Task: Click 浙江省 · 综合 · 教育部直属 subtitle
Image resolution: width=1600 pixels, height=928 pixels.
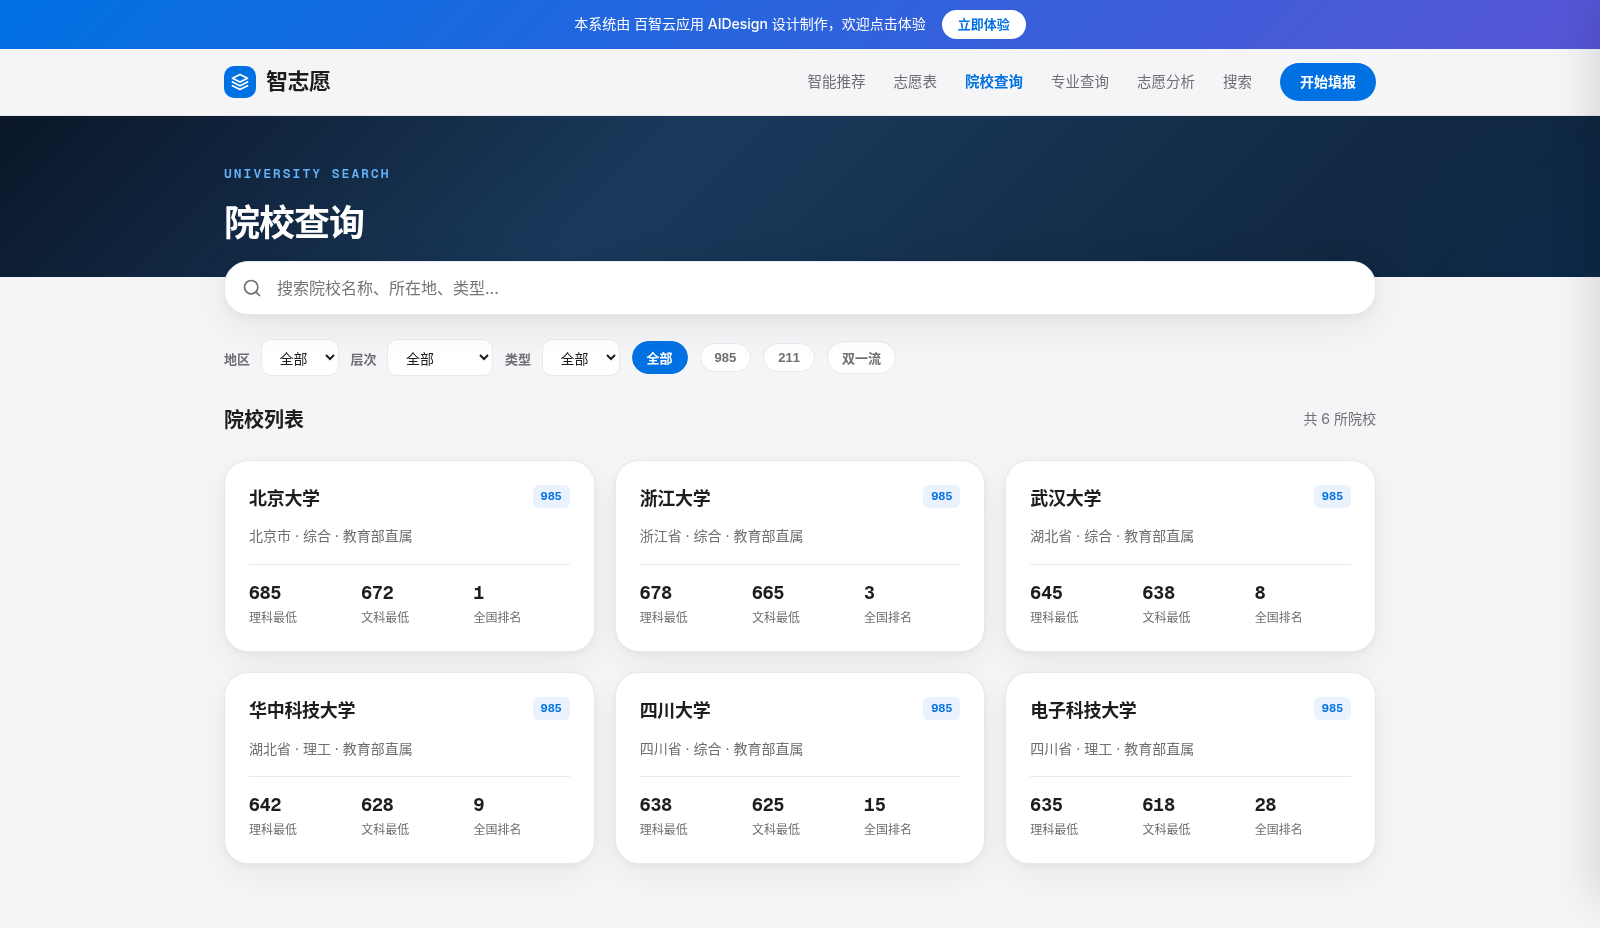Action: 722,537
